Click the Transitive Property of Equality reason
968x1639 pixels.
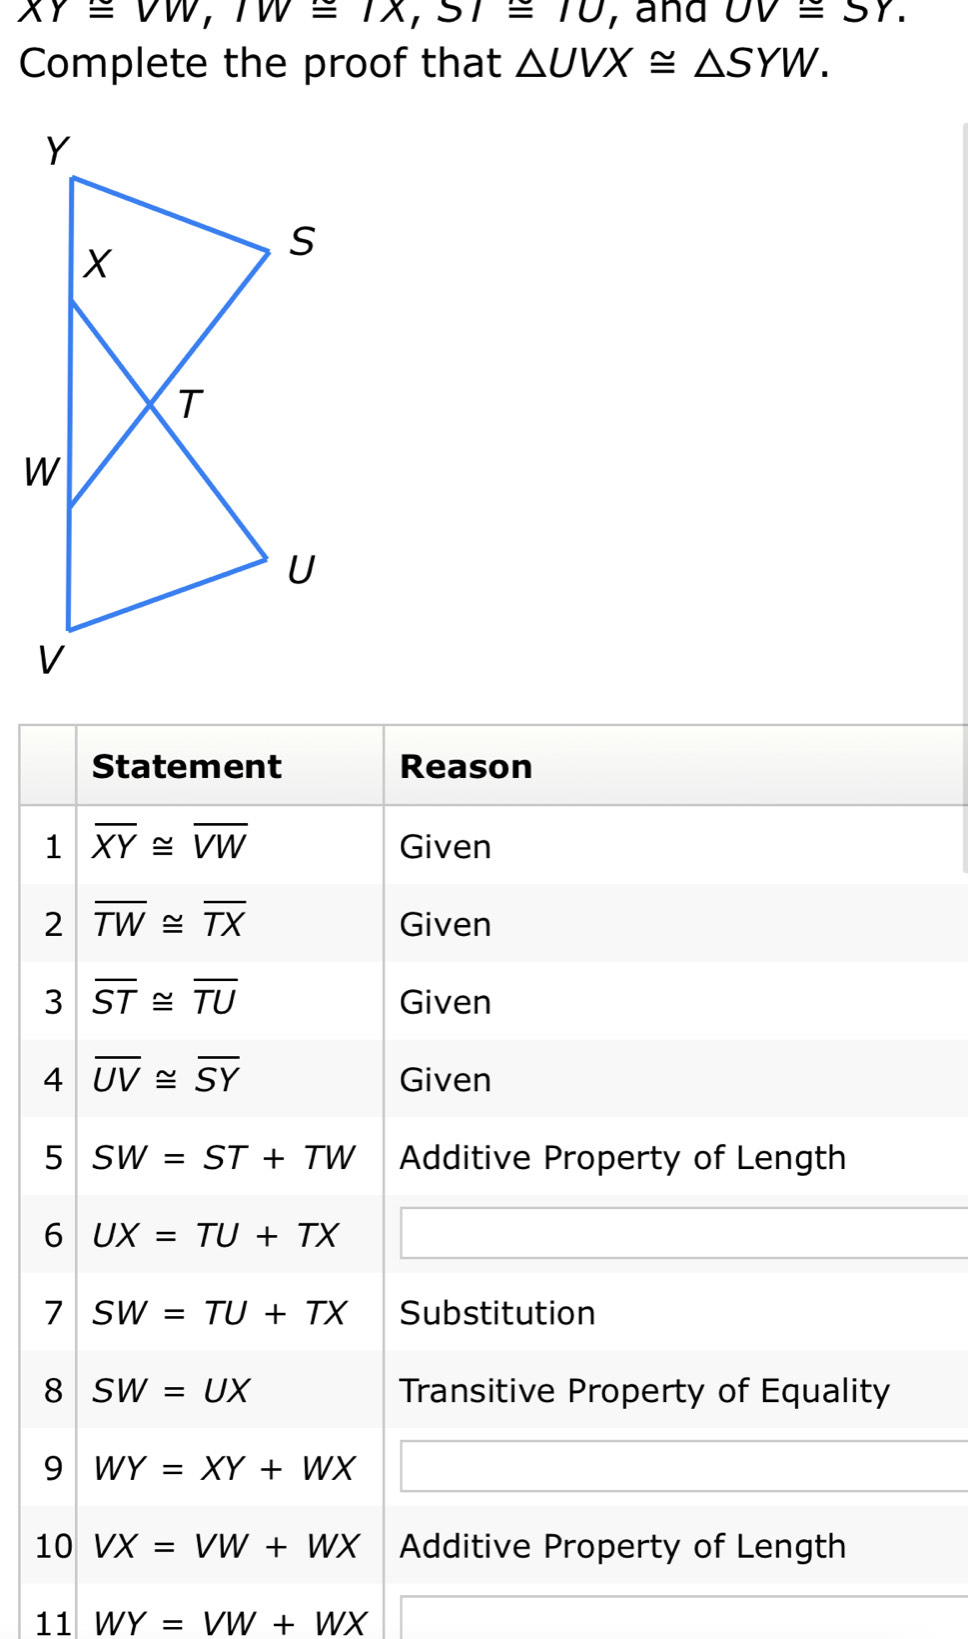coord(644,1390)
